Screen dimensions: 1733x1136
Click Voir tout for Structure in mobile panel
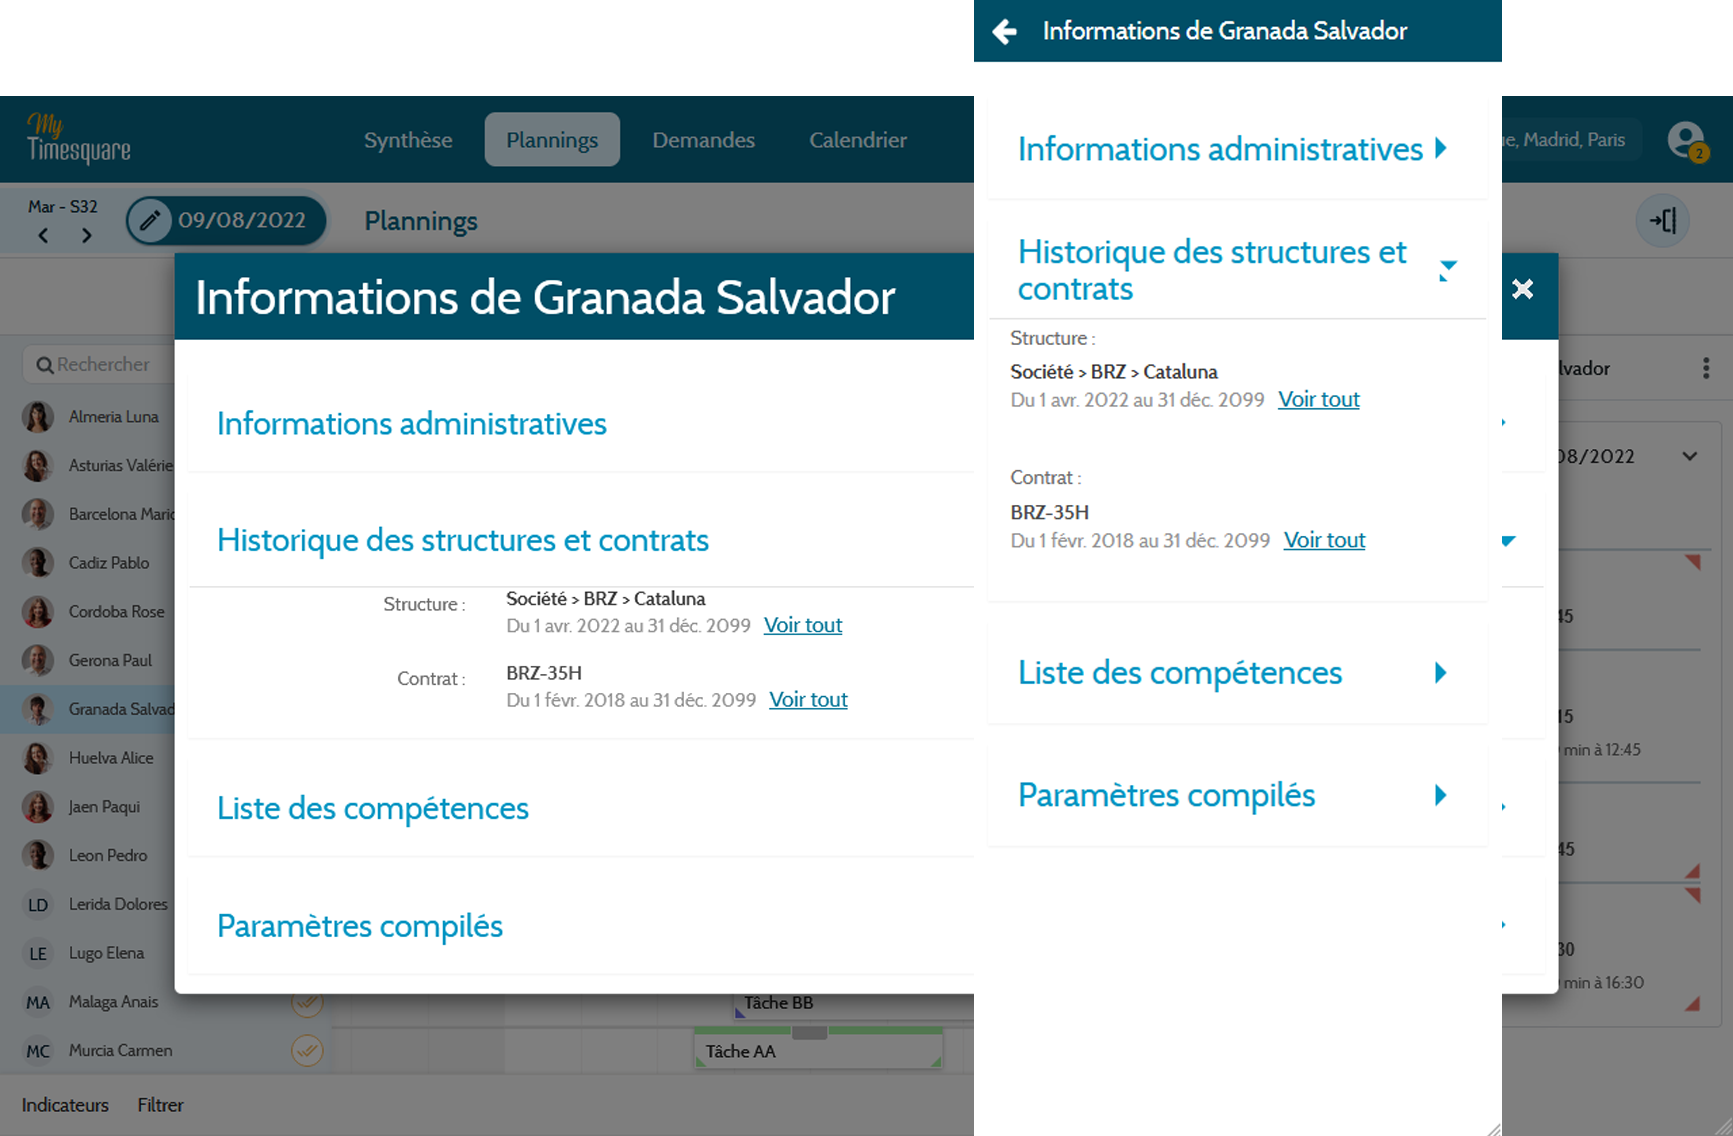coord(1319,399)
